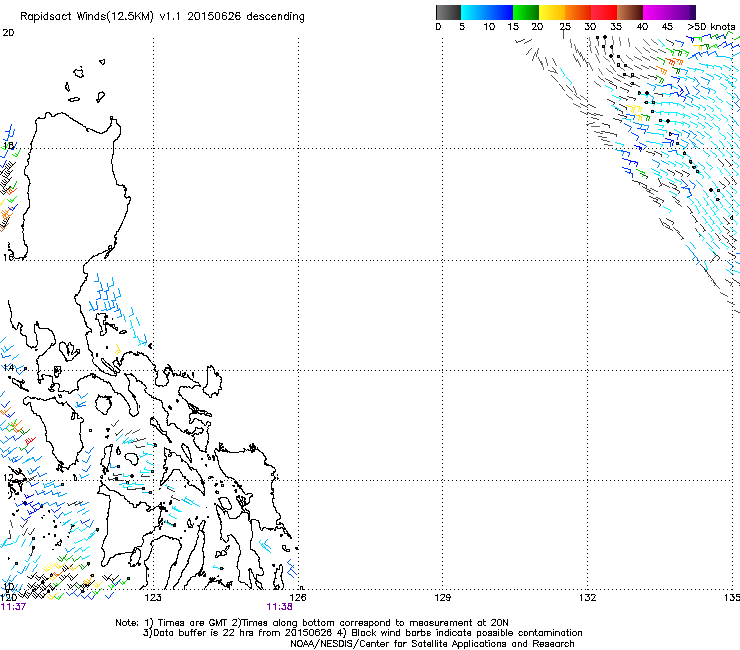Click the latitude label '12'
This screenshot has height=650, width=740.
tap(8, 478)
